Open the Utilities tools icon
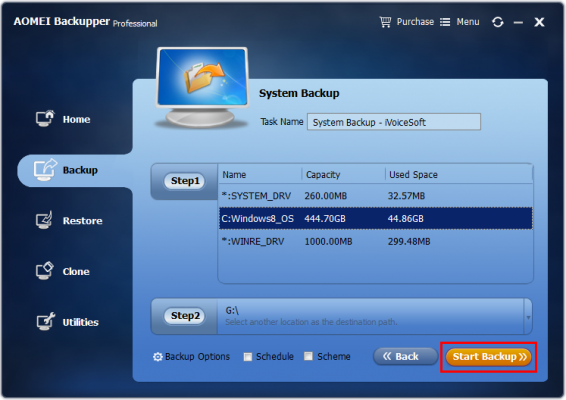 [x=45, y=321]
